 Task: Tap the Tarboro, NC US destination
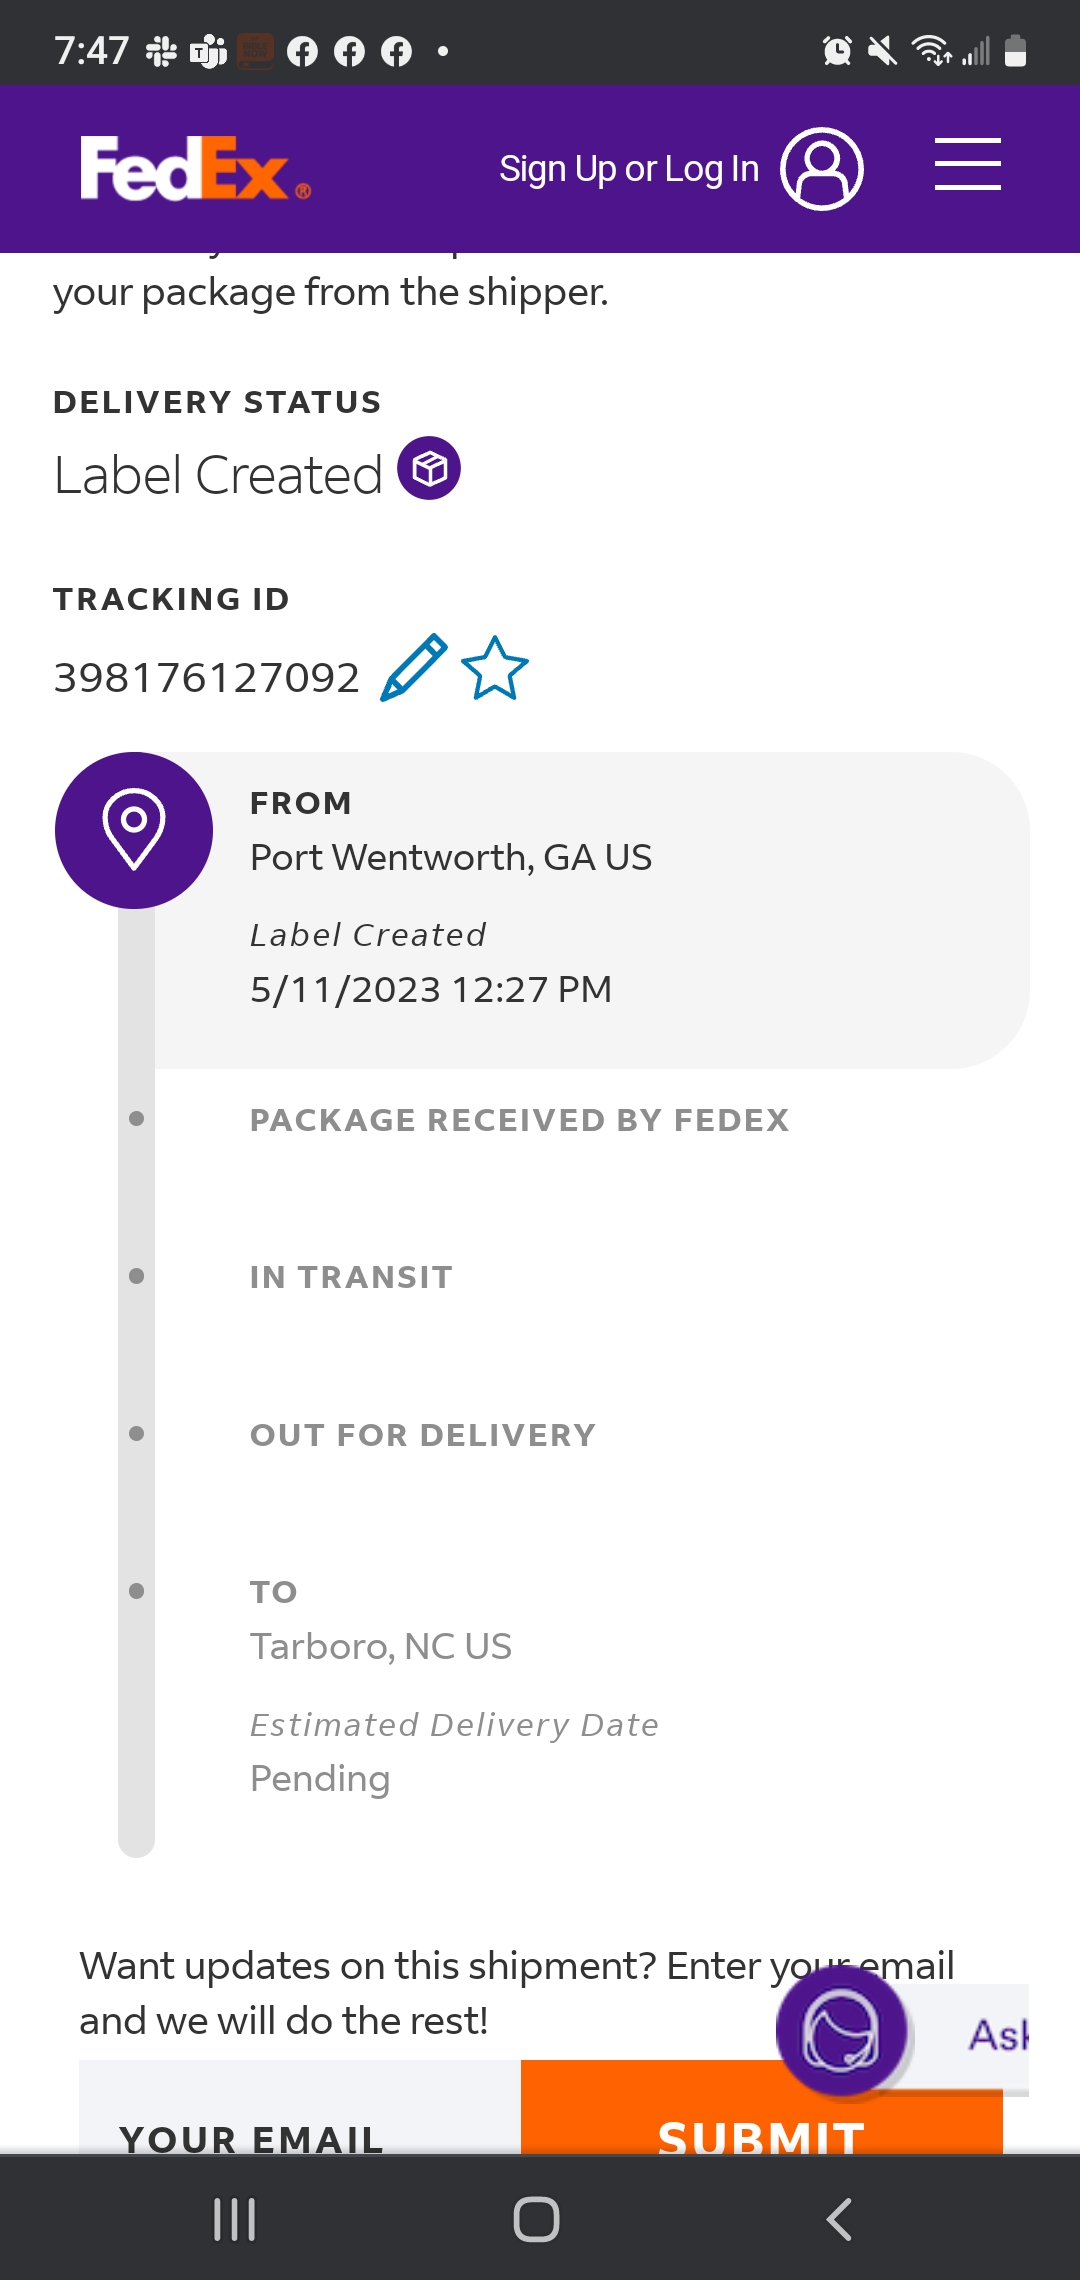click(x=381, y=1646)
